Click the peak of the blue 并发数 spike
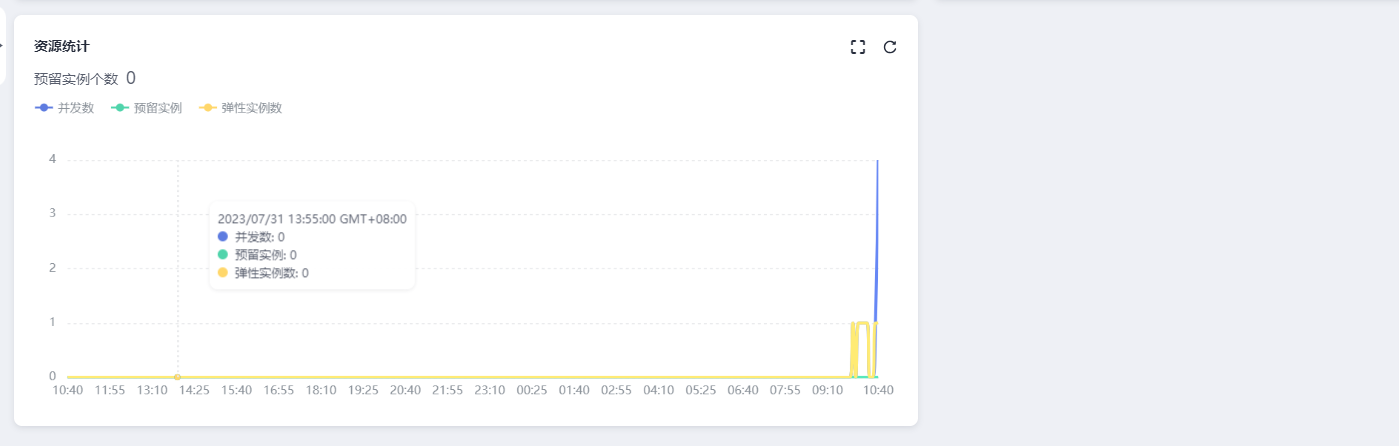Image resolution: width=1399 pixels, height=446 pixels. (878, 162)
